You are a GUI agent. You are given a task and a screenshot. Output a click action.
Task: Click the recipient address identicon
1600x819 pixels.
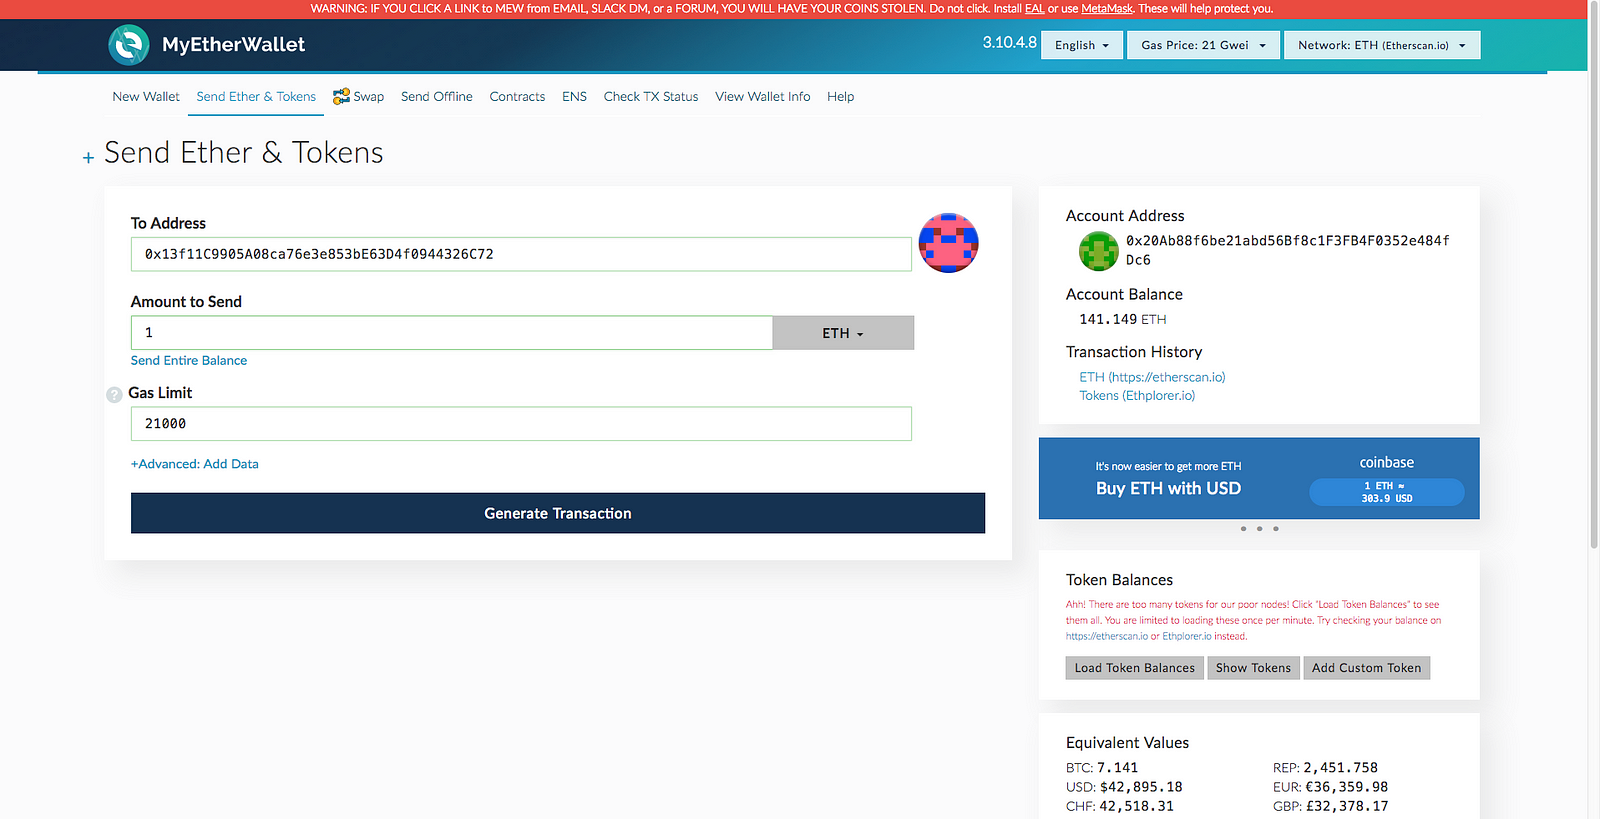click(x=948, y=243)
